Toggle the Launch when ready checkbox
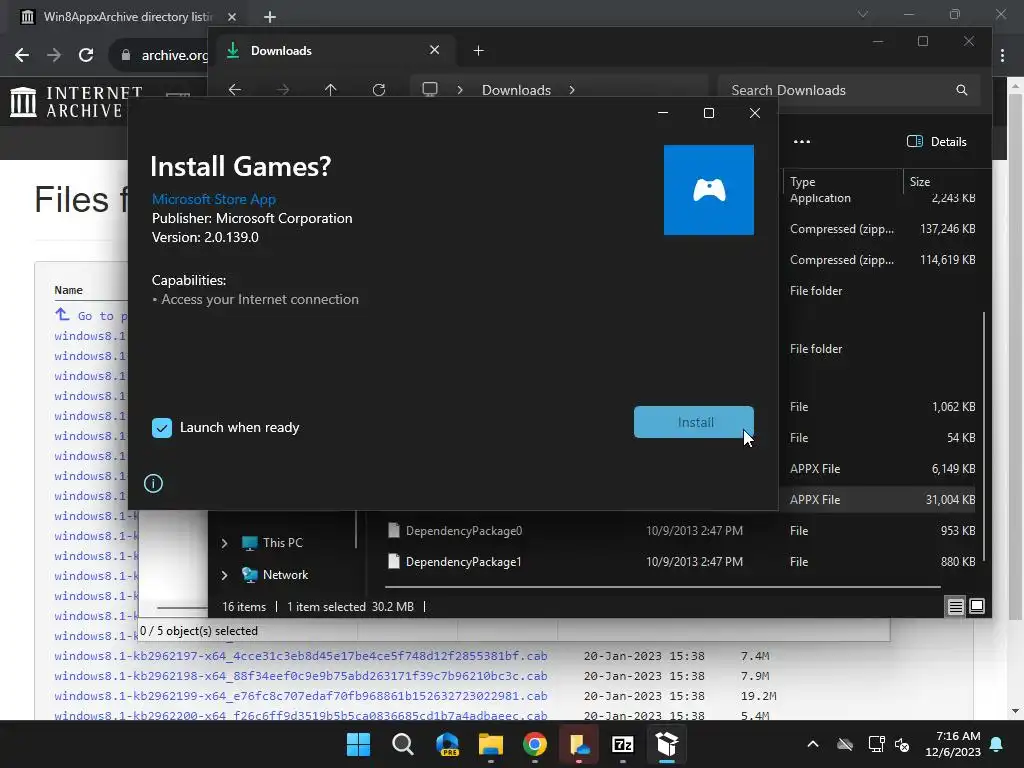1024x768 pixels. point(162,428)
